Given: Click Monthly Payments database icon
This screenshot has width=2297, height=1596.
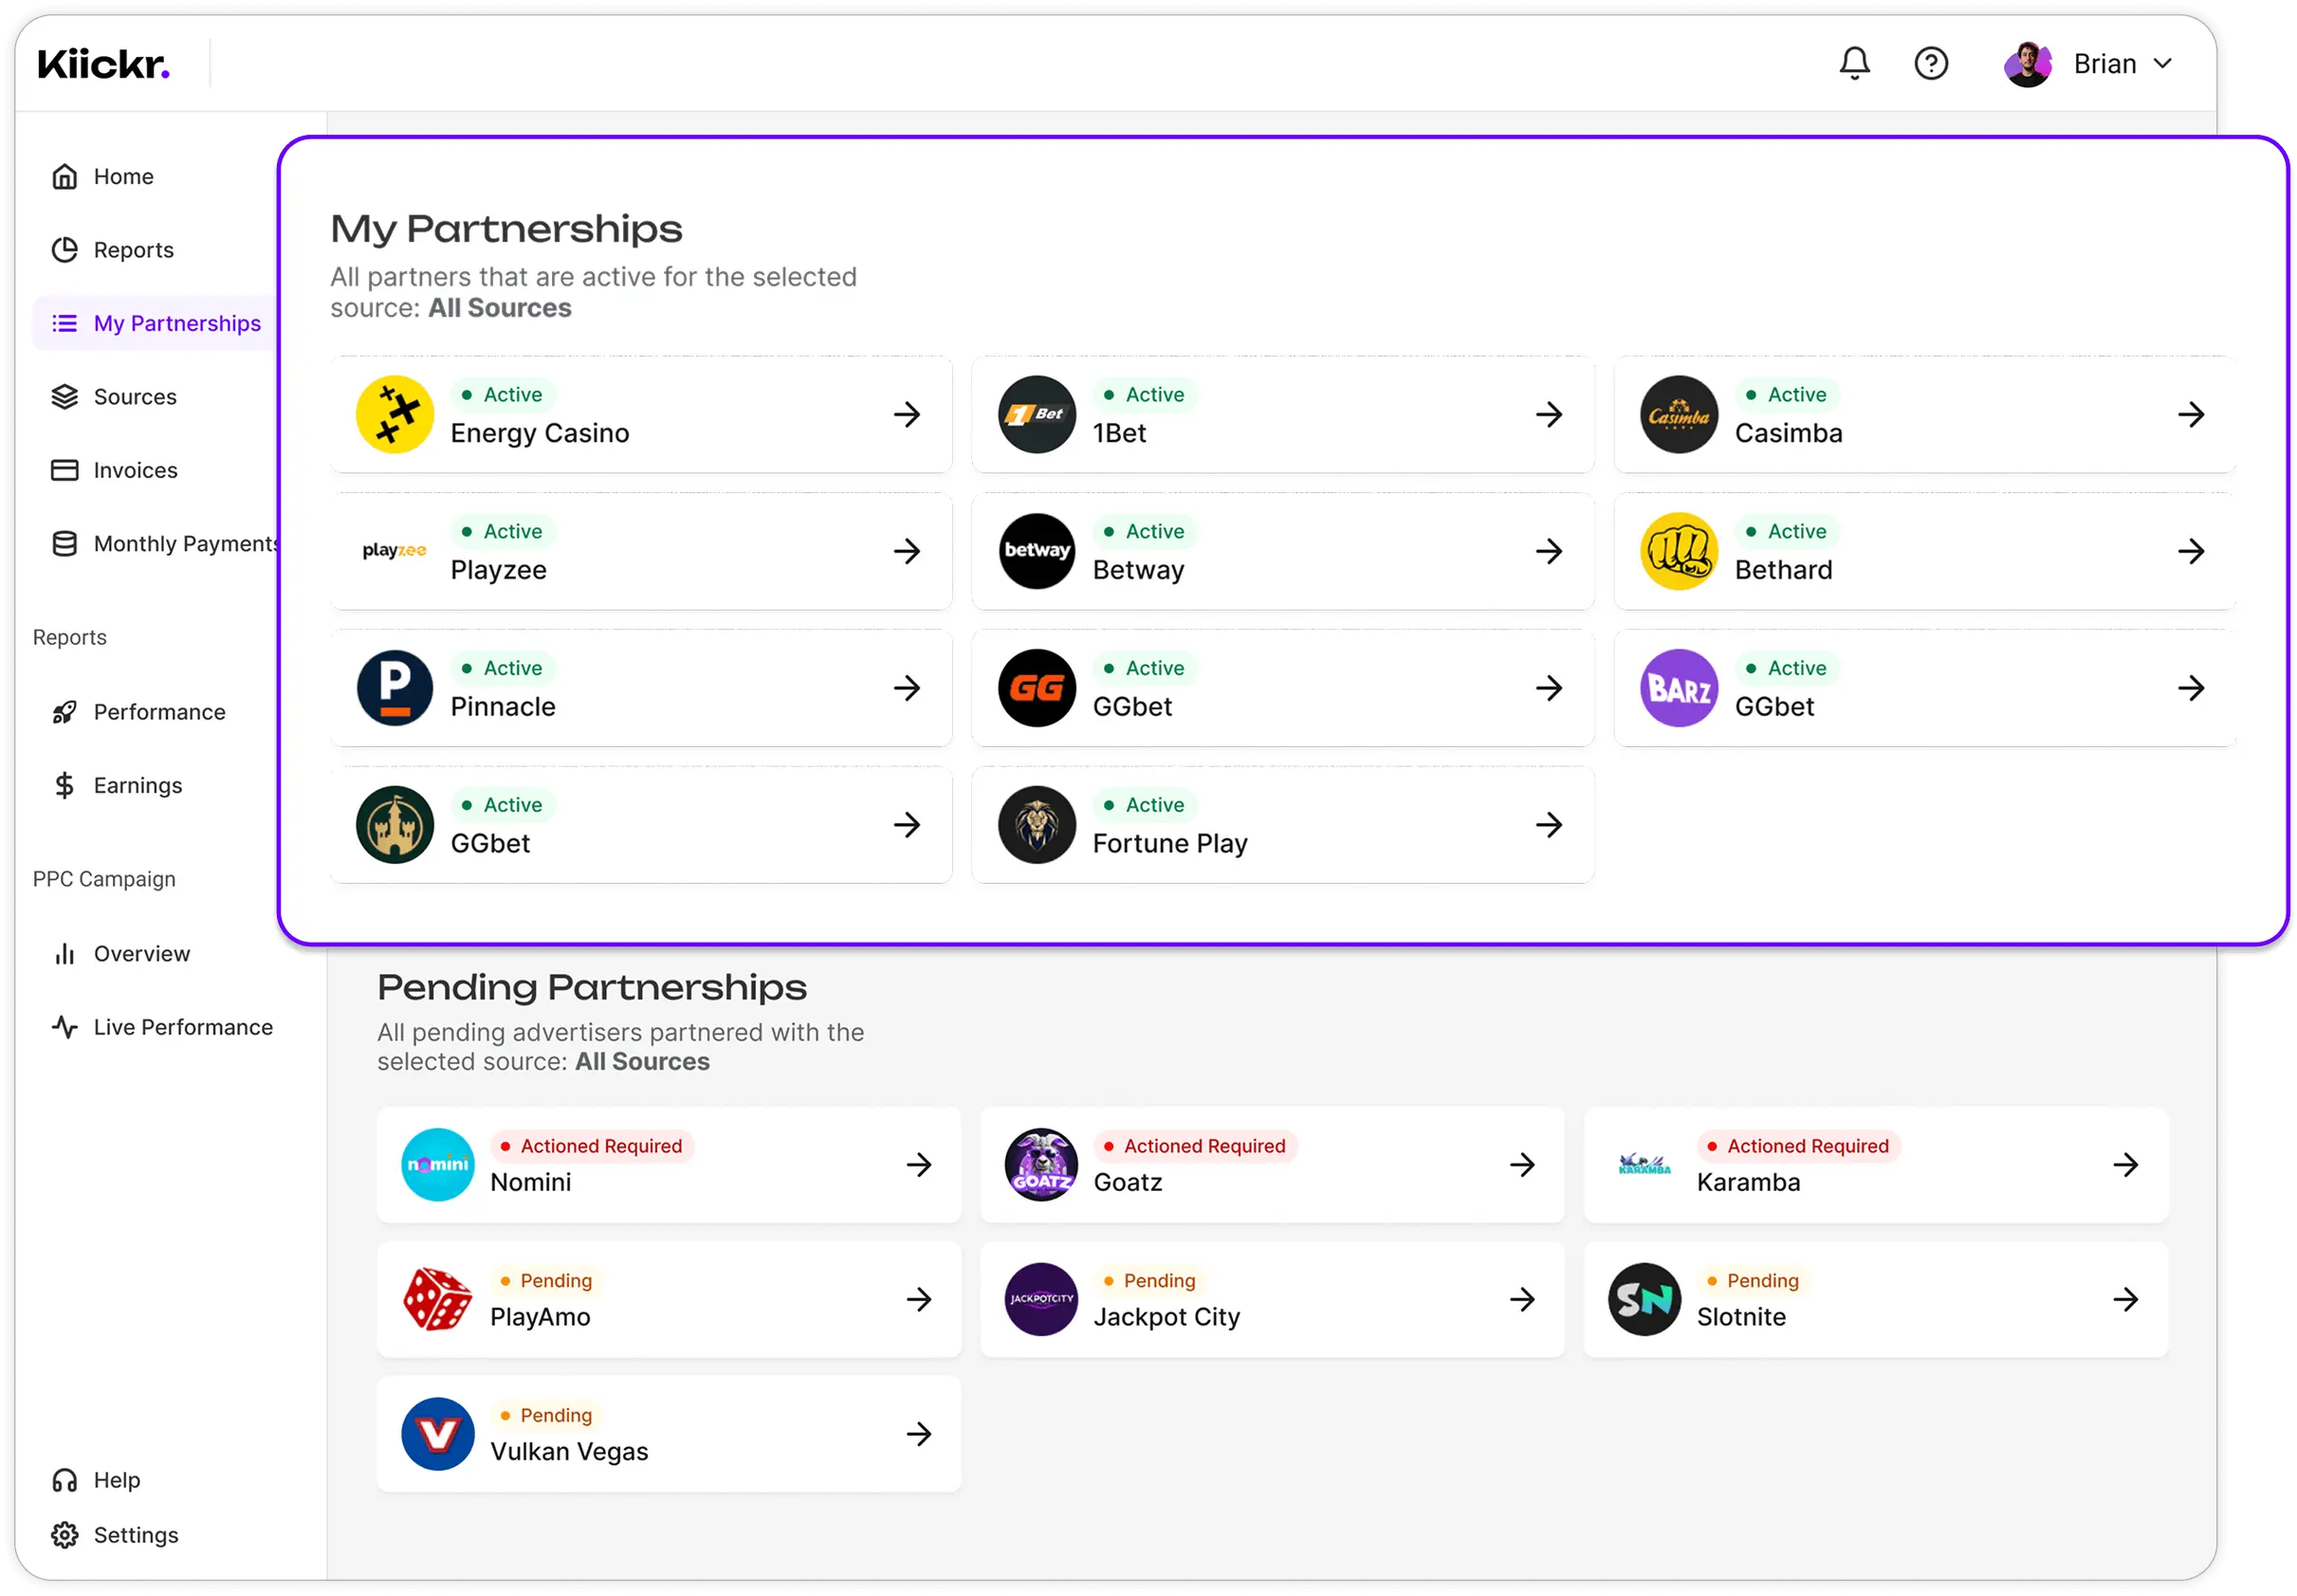Looking at the screenshot, I should [x=65, y=544].
